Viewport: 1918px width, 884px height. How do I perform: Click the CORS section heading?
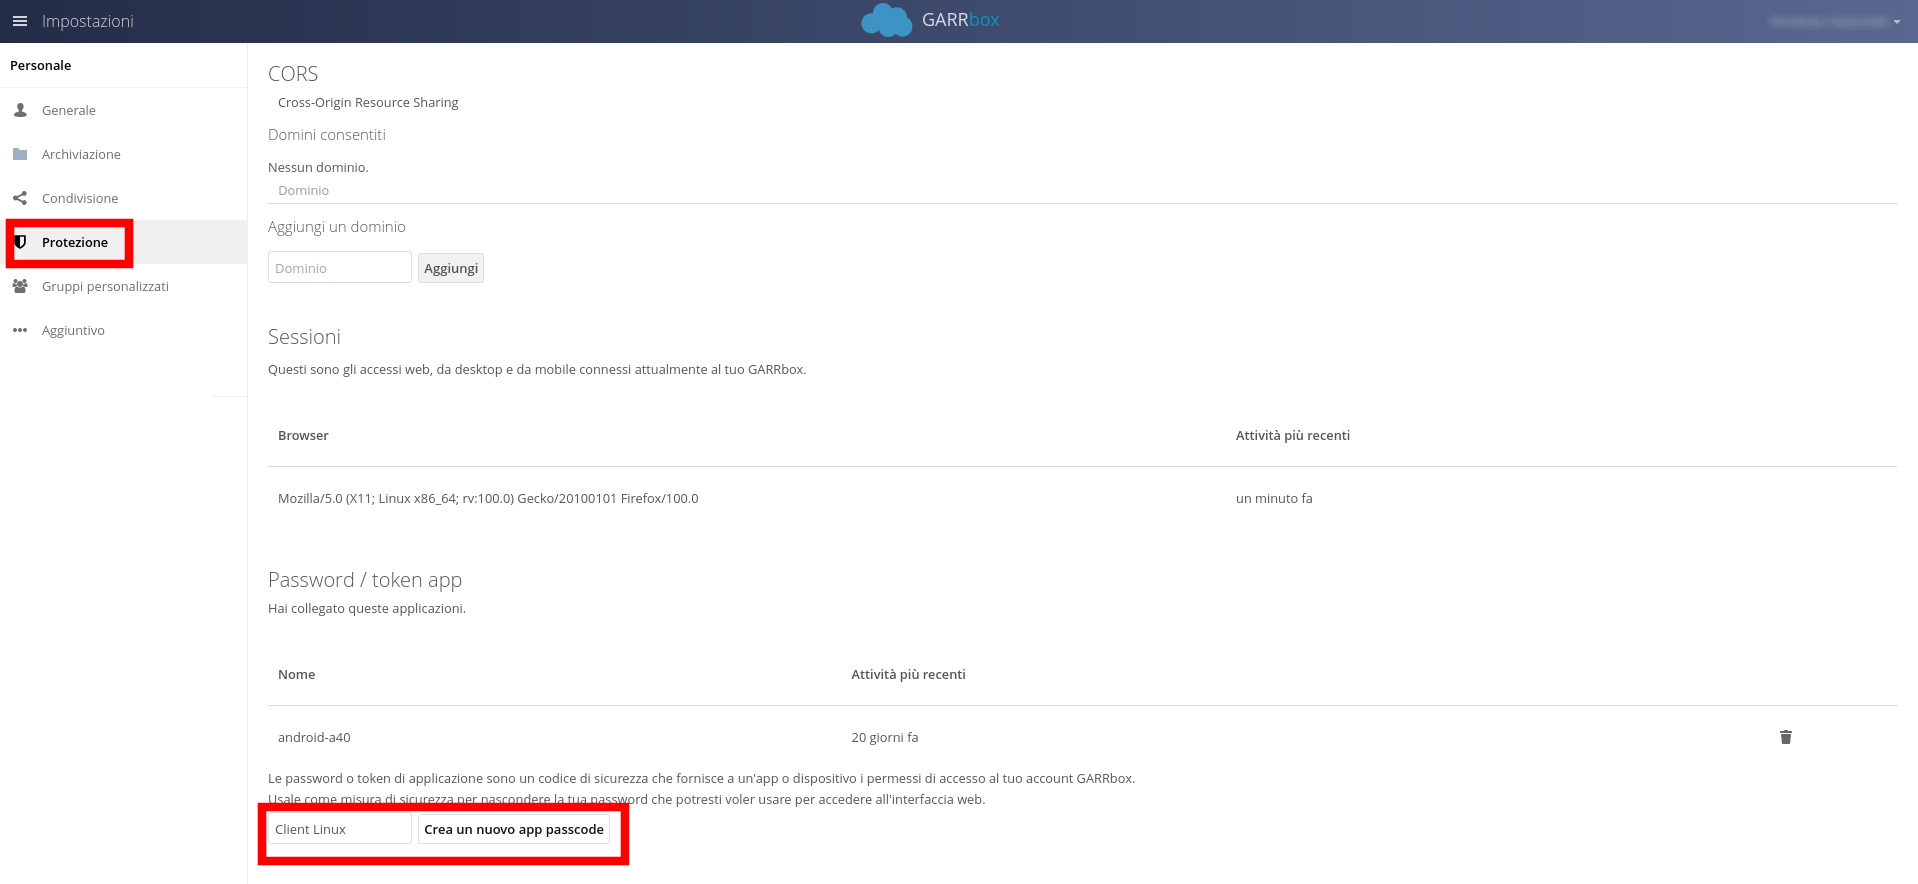pyautogui.click(x=293, y=74)
